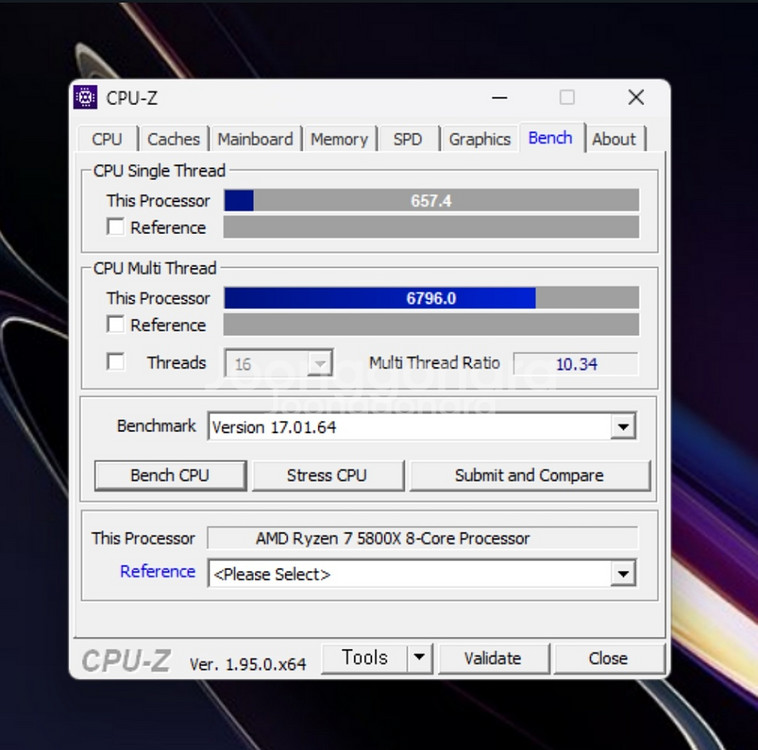
Task: Click Multi Thread Ratio value 10.34
Action: click(x=576, y=364)
